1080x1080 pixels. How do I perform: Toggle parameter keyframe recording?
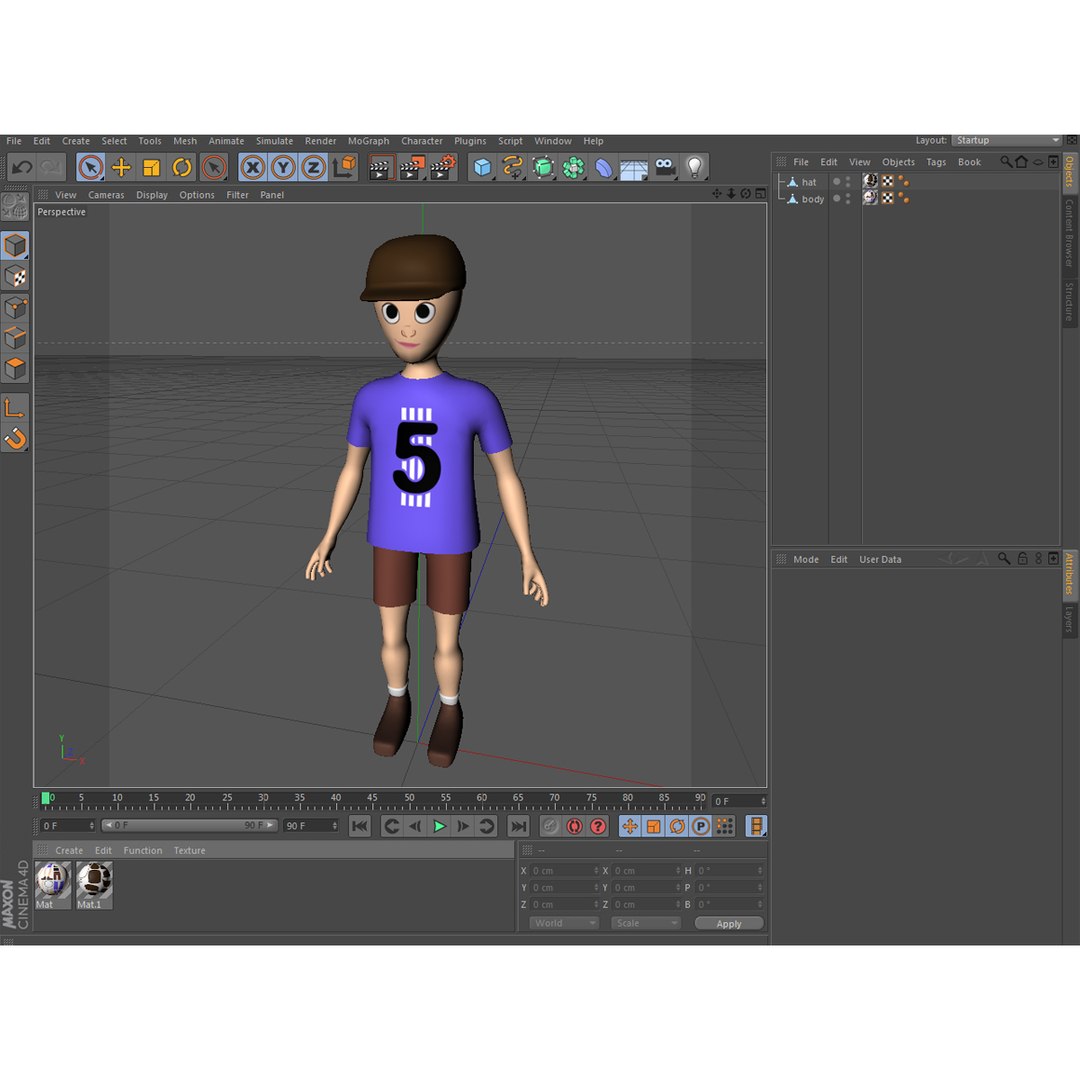coord(700,826)
